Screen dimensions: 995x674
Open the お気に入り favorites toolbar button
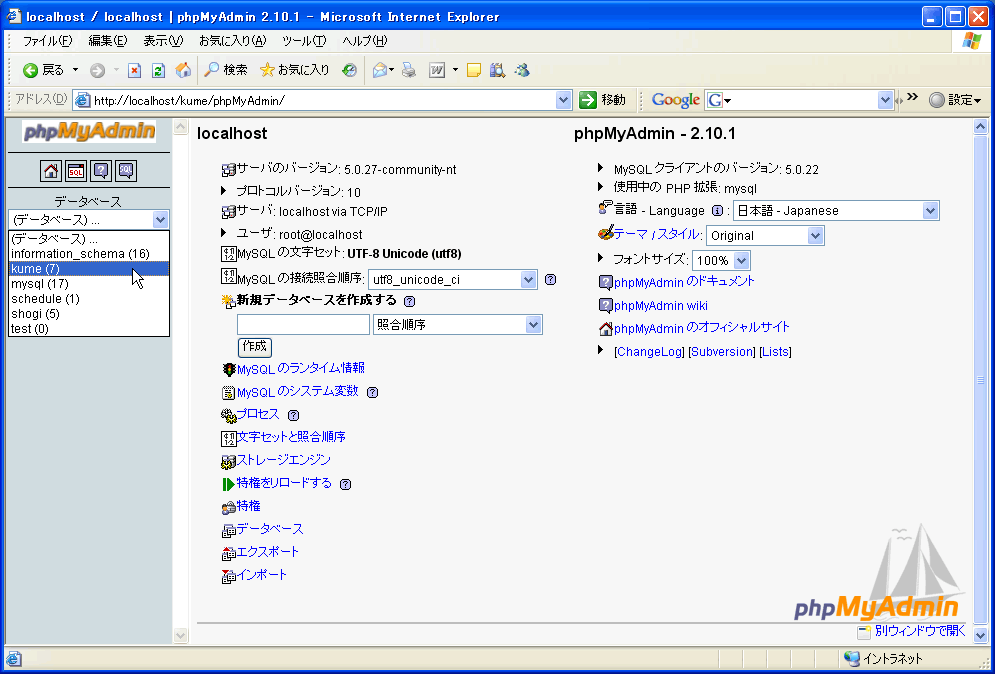pos(295,70)
